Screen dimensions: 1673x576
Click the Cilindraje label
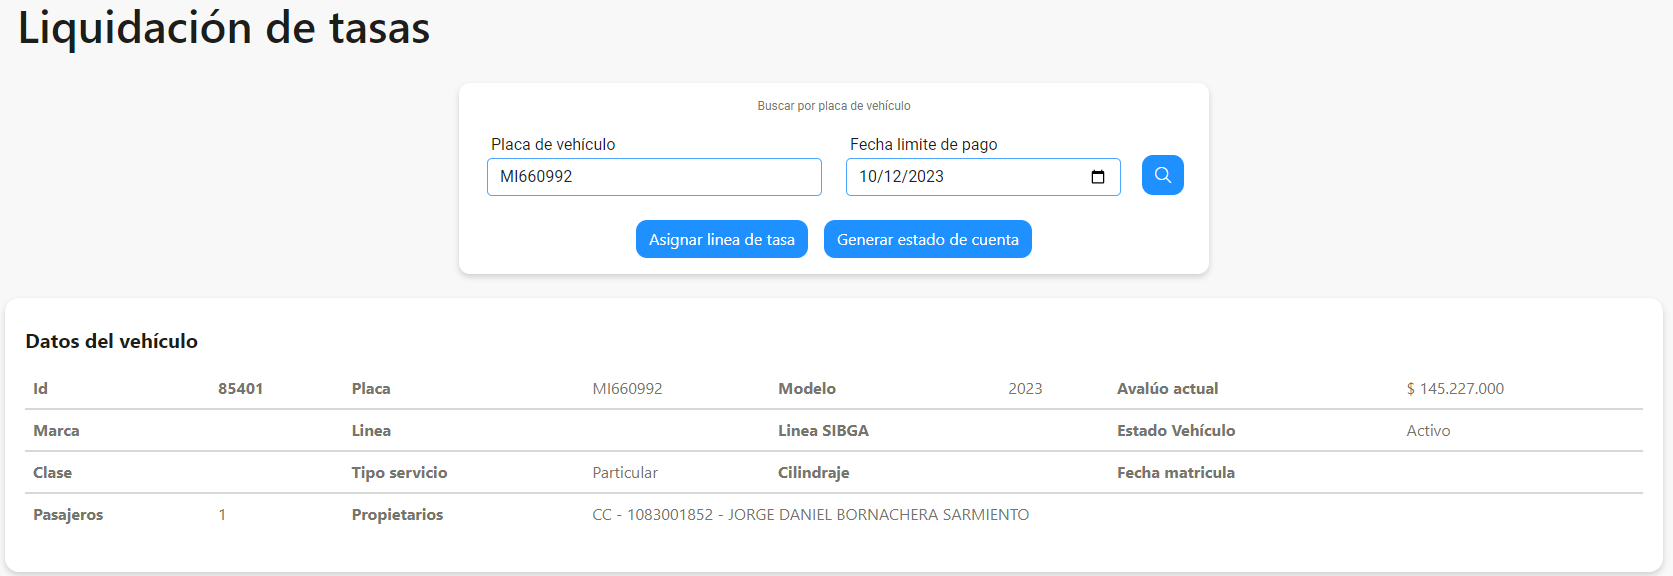click(x=814, y=473)
